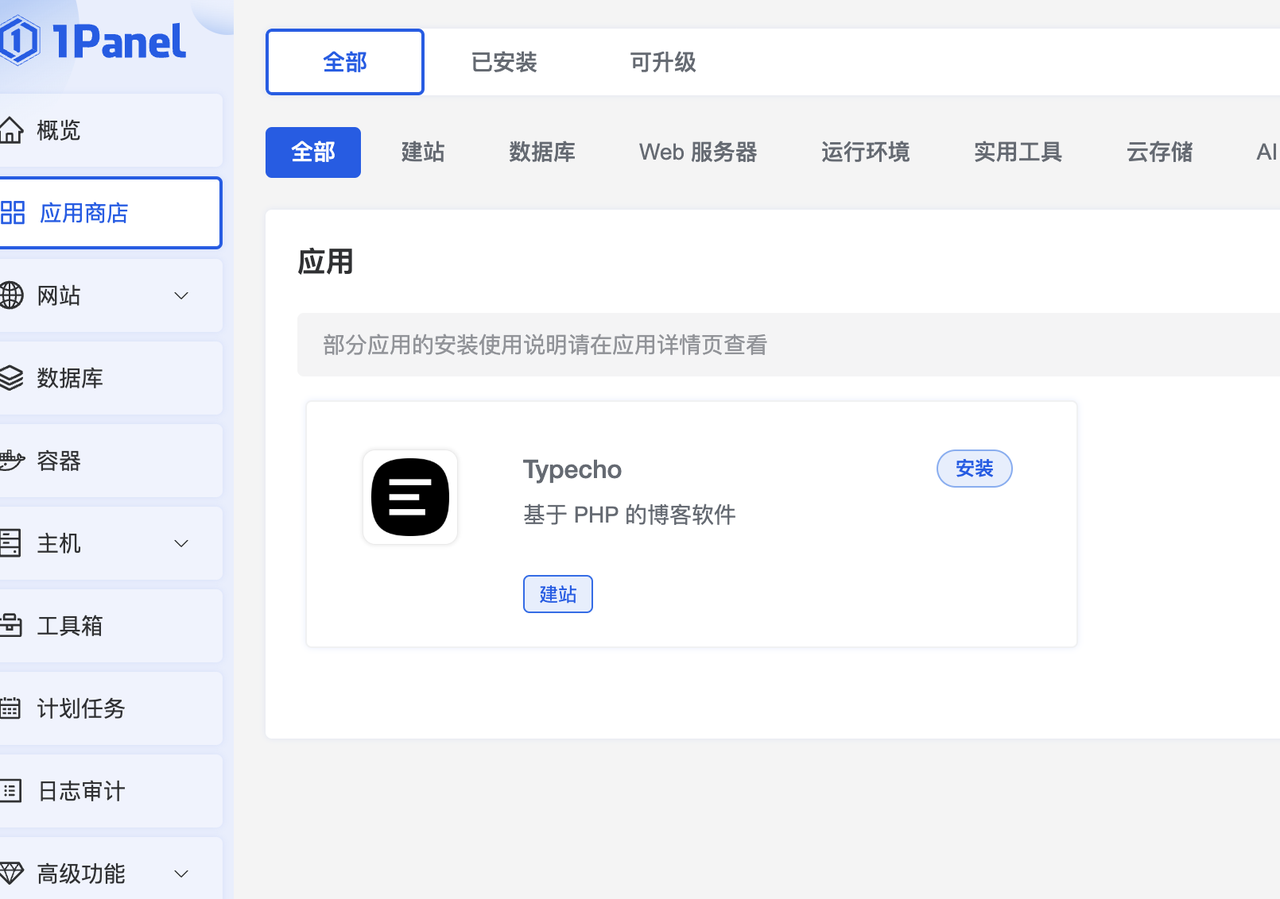This screenshot has width=1280, height=899.
Task: Click the Website globe icon
Action: (11, 295)
